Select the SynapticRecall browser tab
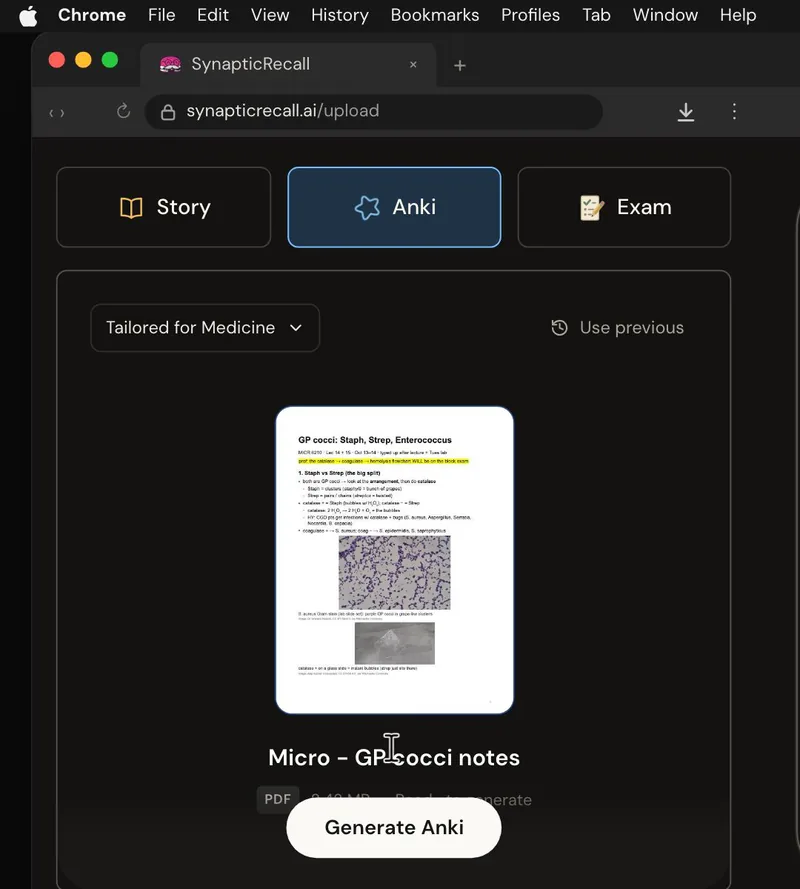The width and height of the screenshot is (800, 889). tap(288, 64)
